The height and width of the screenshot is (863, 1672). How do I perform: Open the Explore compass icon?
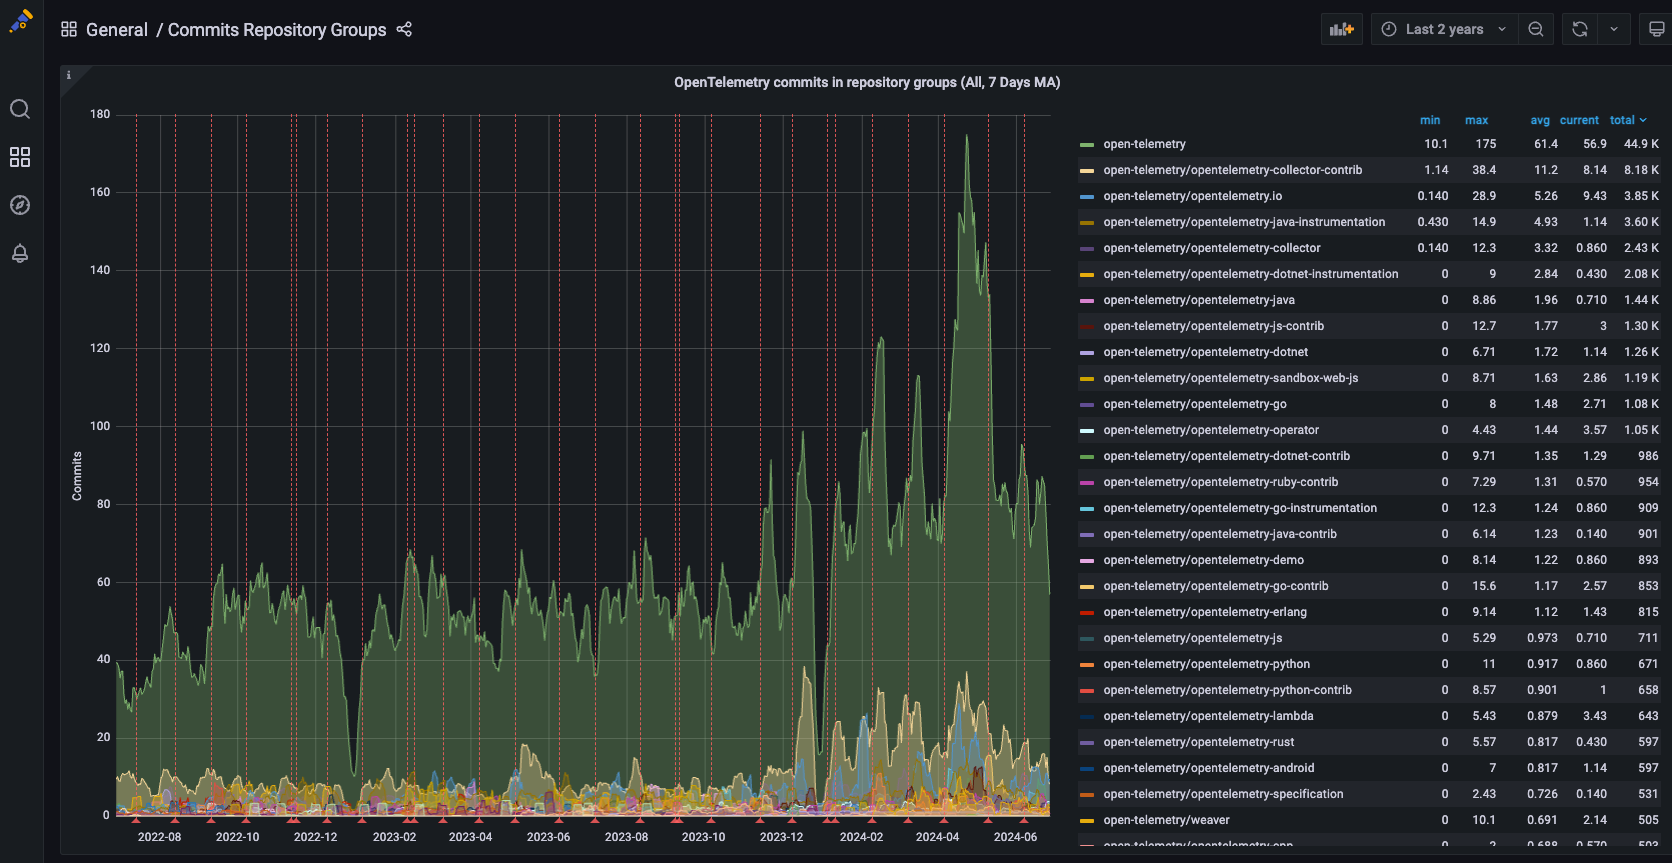[x=20, y=205]
